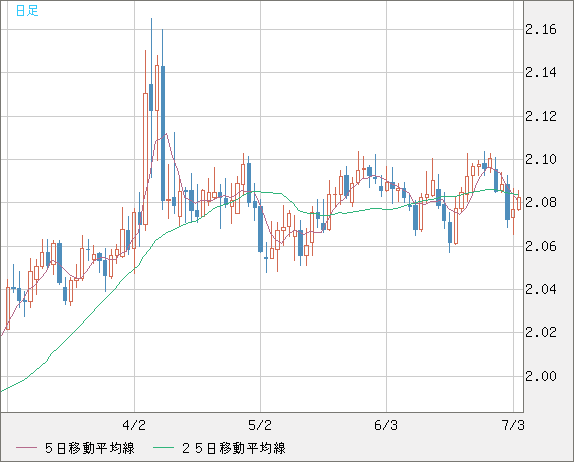
Task: Click the 日足 label at top left
Action: click(x=27, y=11)
